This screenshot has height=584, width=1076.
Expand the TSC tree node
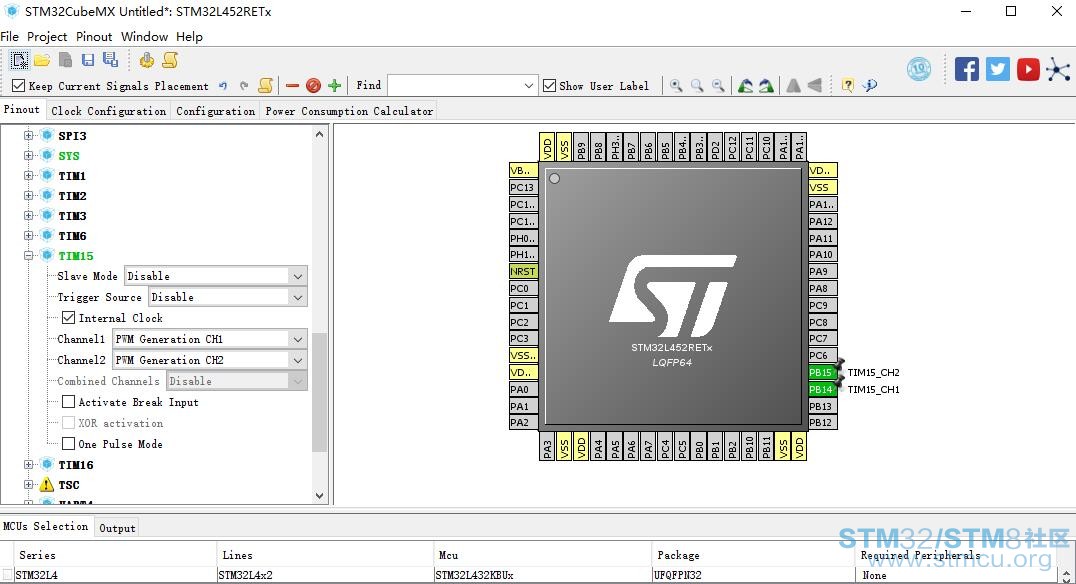[x=29, y=484]
